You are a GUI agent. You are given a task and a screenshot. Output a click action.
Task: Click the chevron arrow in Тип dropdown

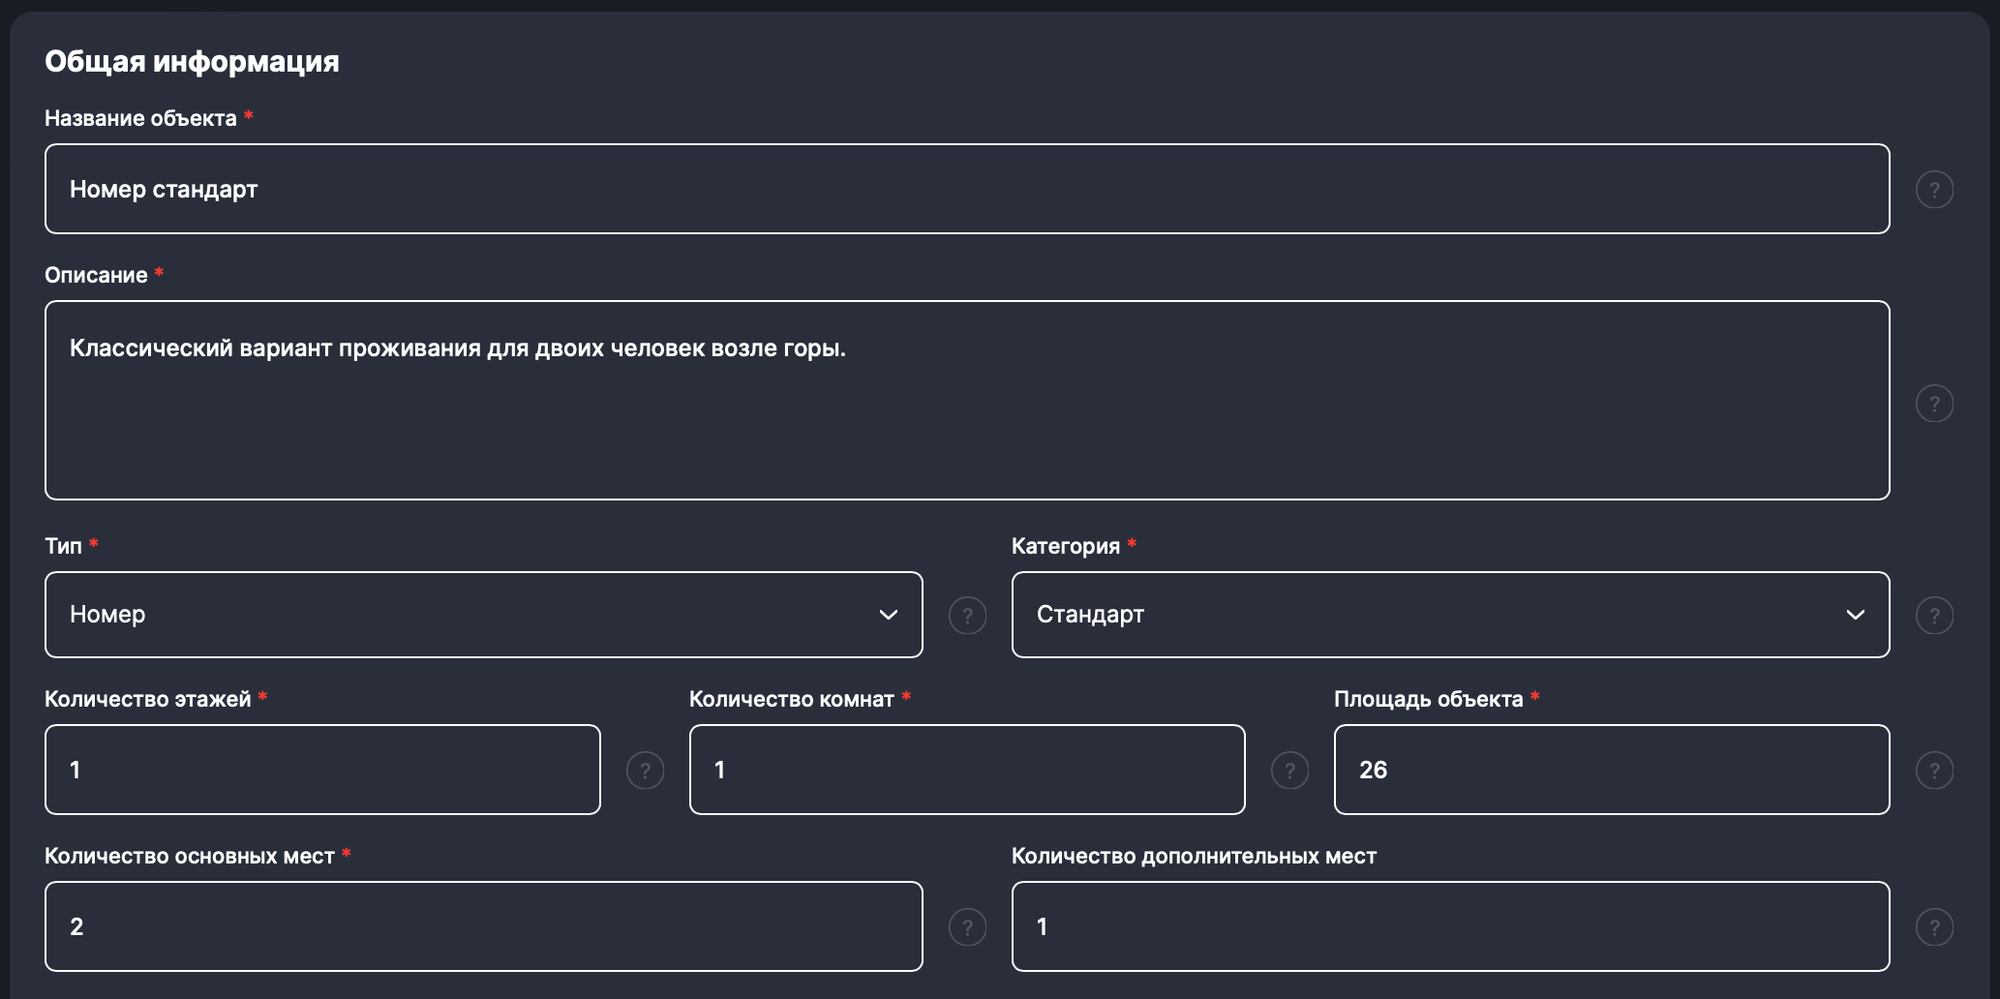coord(888,615)
